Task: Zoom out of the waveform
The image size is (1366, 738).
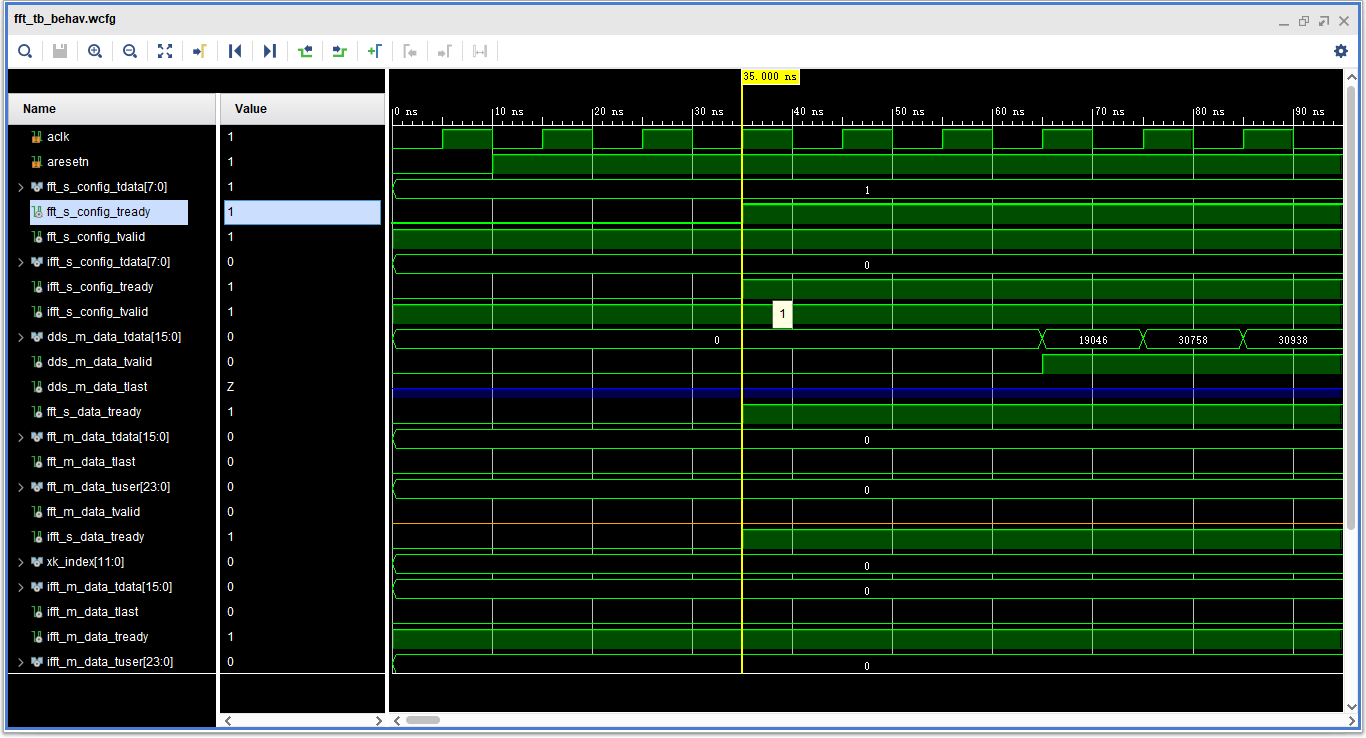Action: pyautogui.click(x=130, y=51)
